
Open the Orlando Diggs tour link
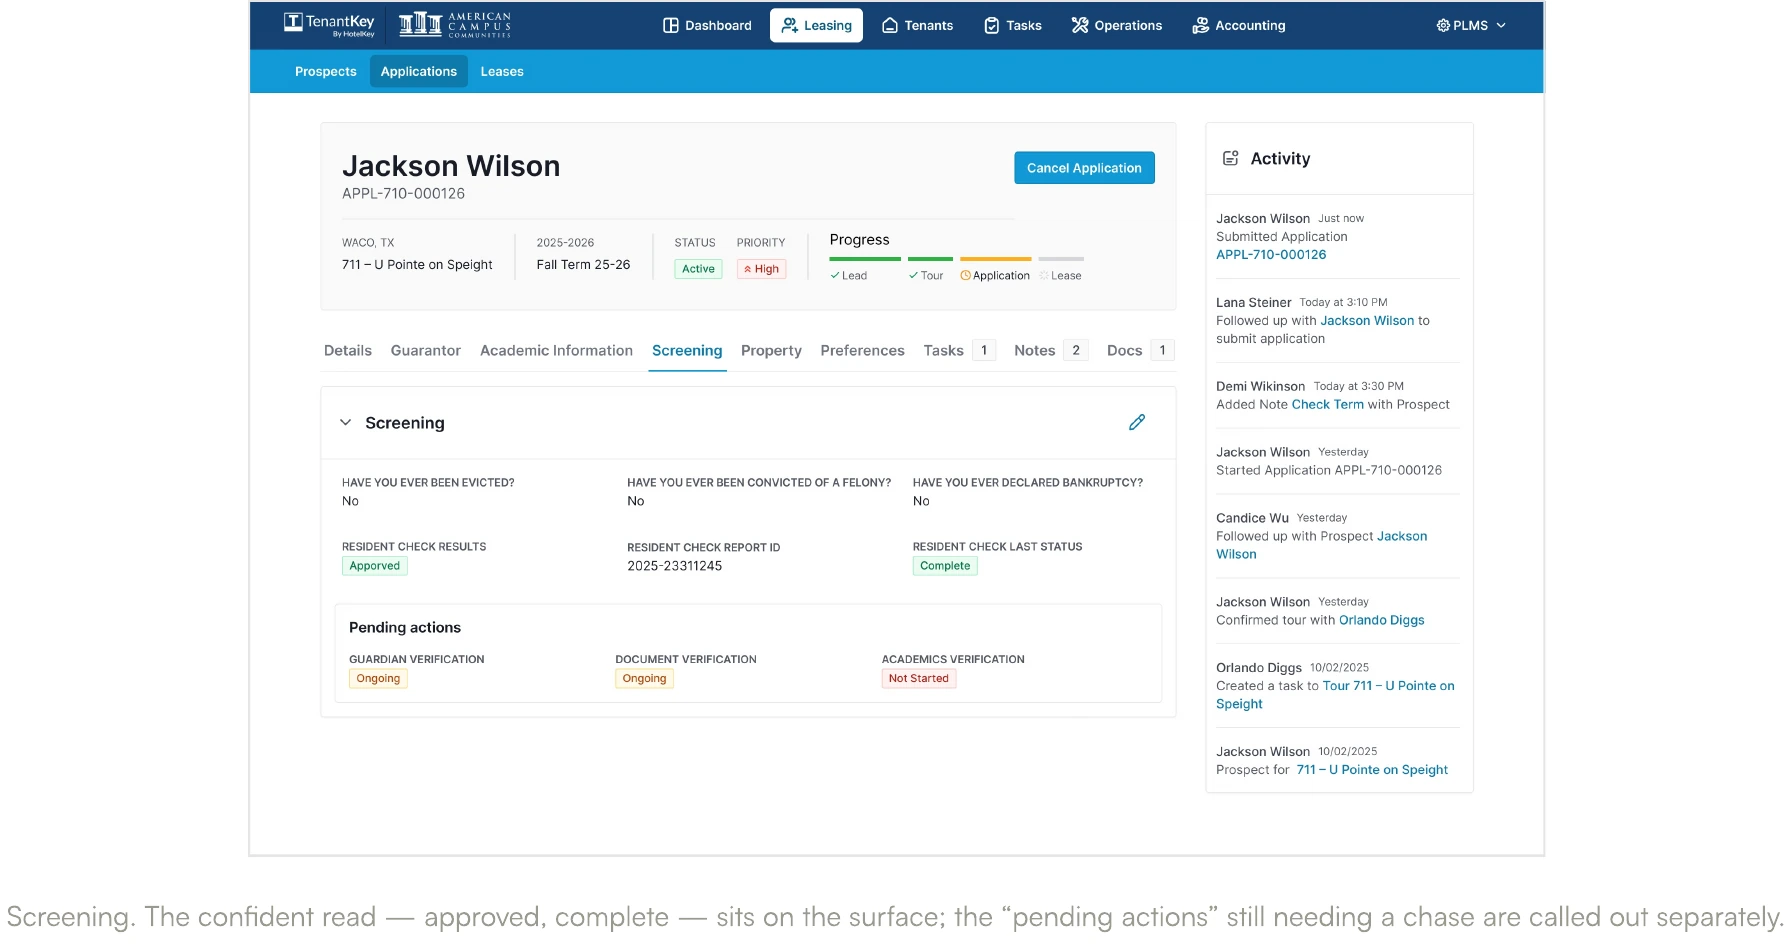[x=1381, y=620]
